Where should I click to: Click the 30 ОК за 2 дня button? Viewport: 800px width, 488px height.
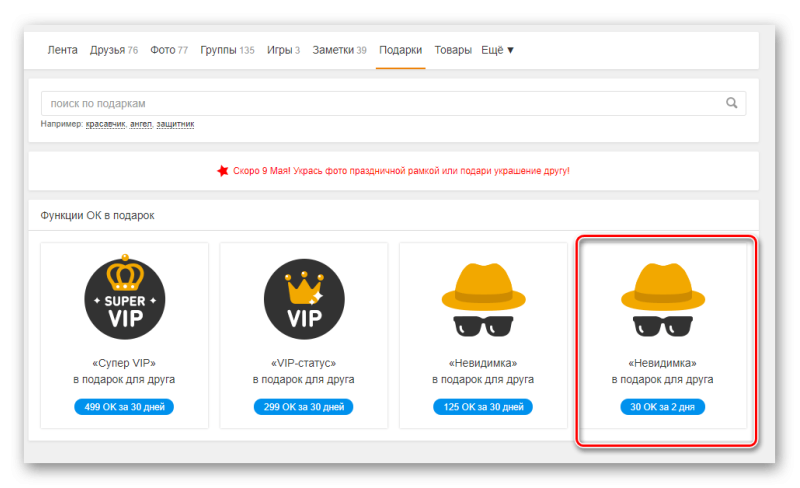(662, 407)
